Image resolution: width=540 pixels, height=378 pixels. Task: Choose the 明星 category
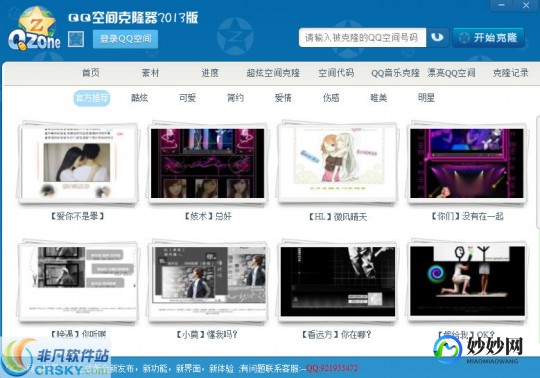click(426, 98)
